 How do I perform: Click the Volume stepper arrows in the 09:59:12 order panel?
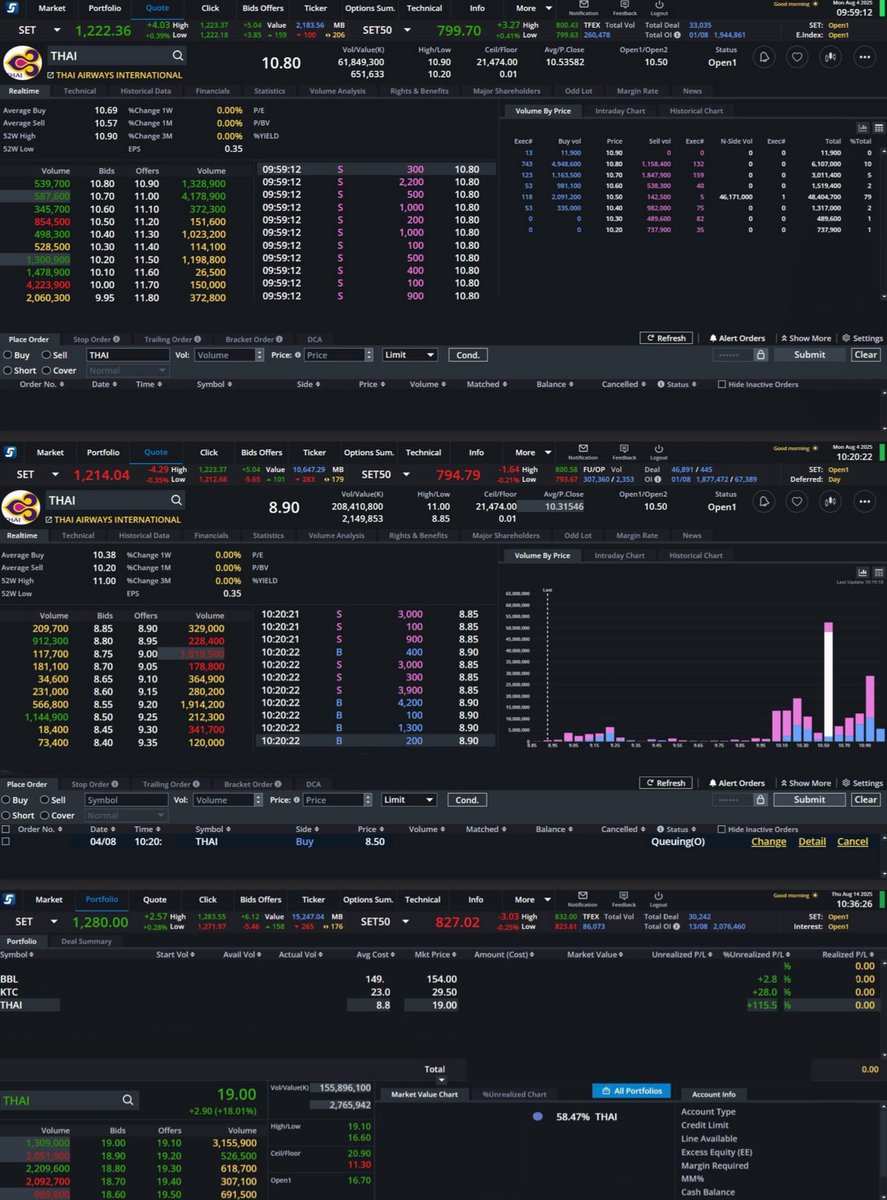tap(259, 355)
